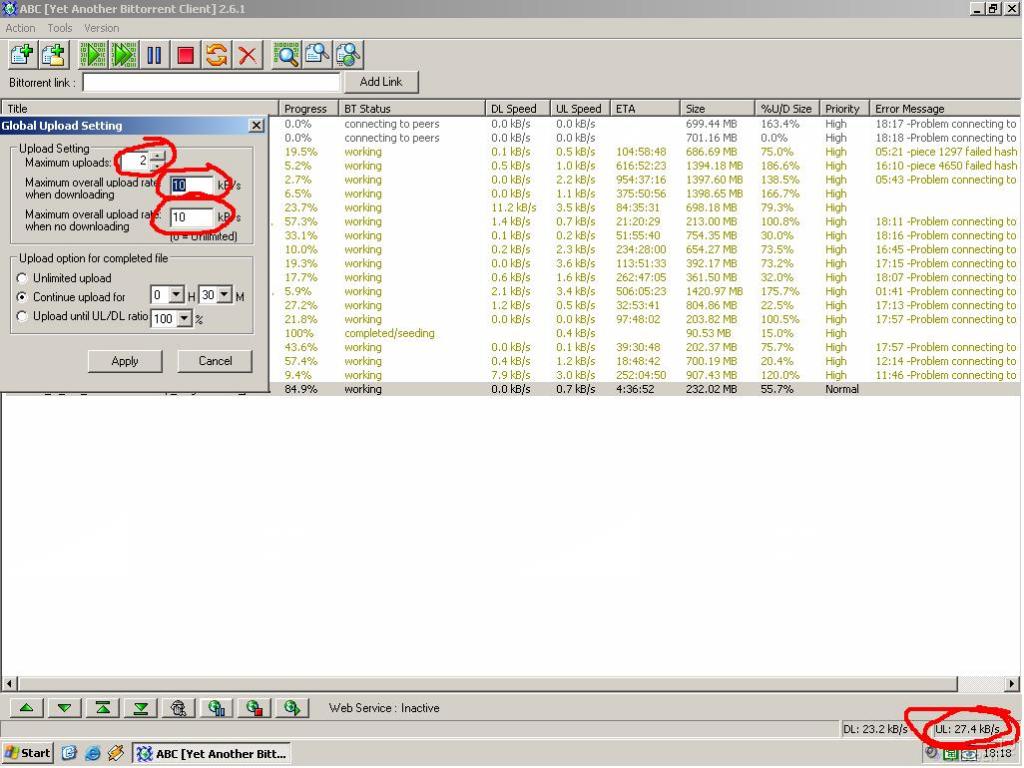Click the orange refresh arrows icon
The height and width of the screenshot is (768, 1024).
click(216, 55)
